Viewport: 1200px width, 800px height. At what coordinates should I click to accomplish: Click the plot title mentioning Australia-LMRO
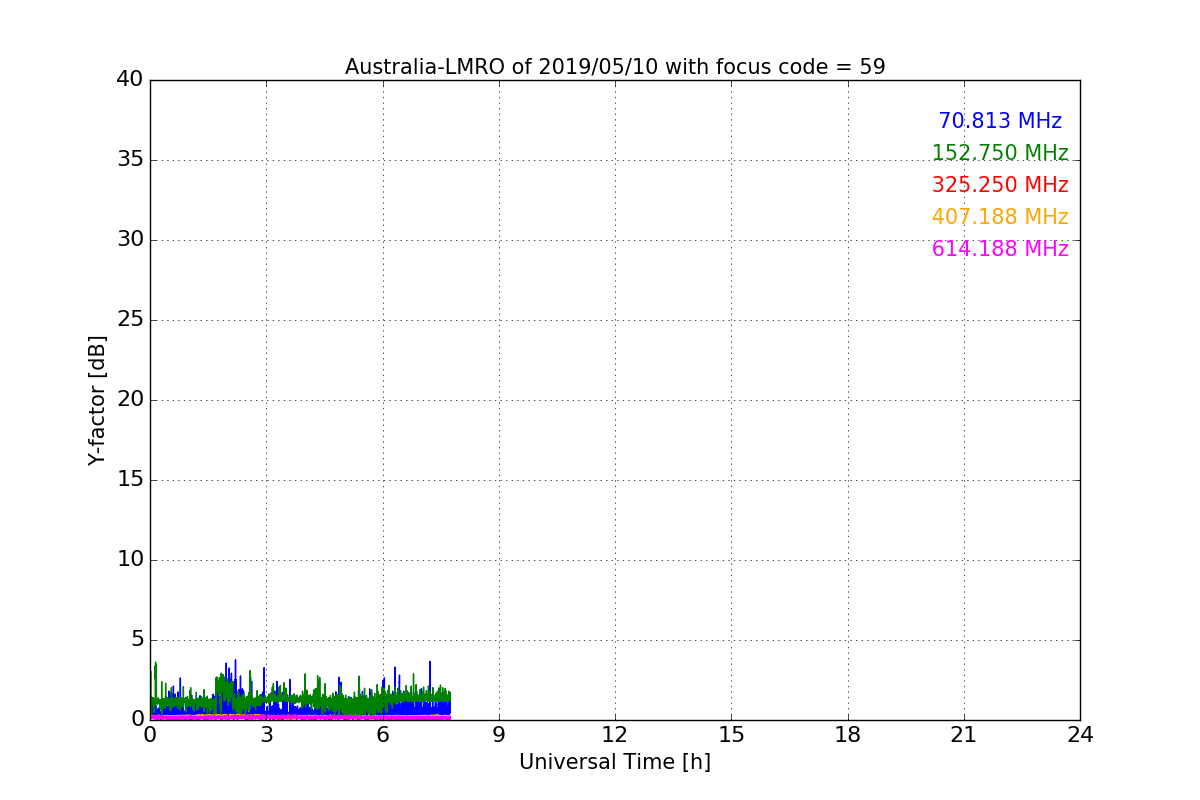tap(615, 67)
